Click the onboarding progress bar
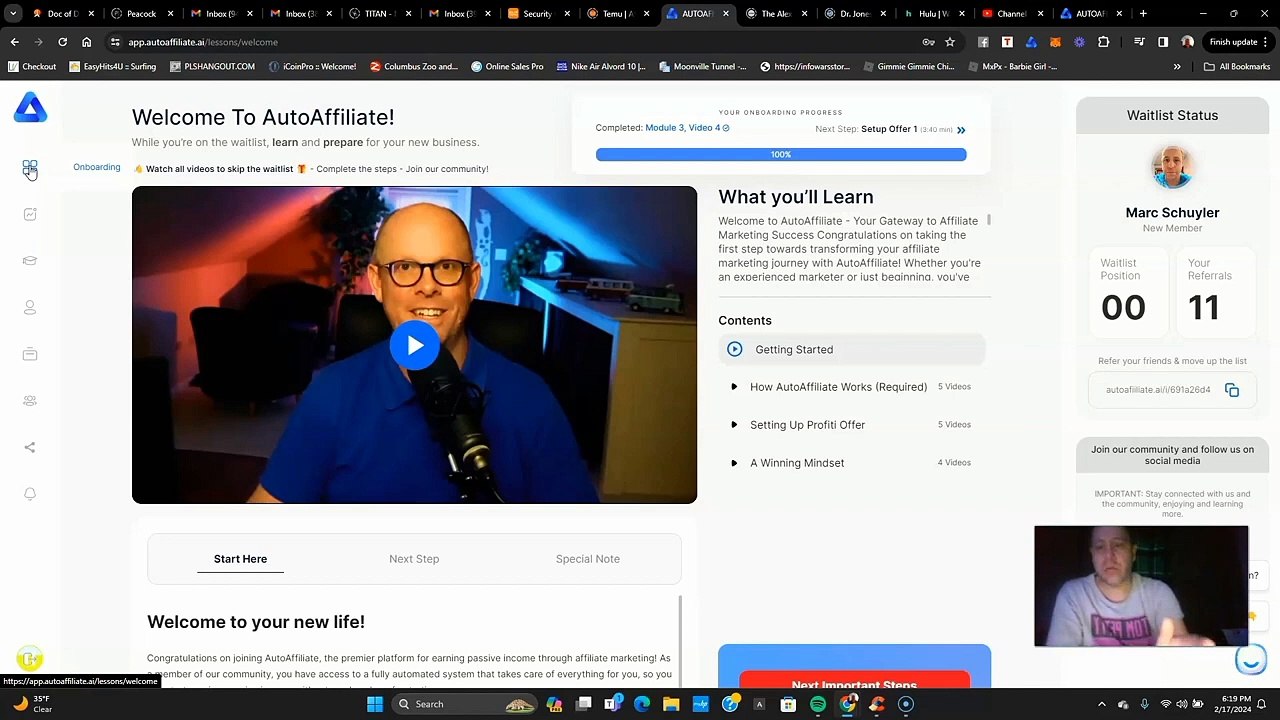The height and width of the screenshot is (720, 1280). [x=781, y=154]
